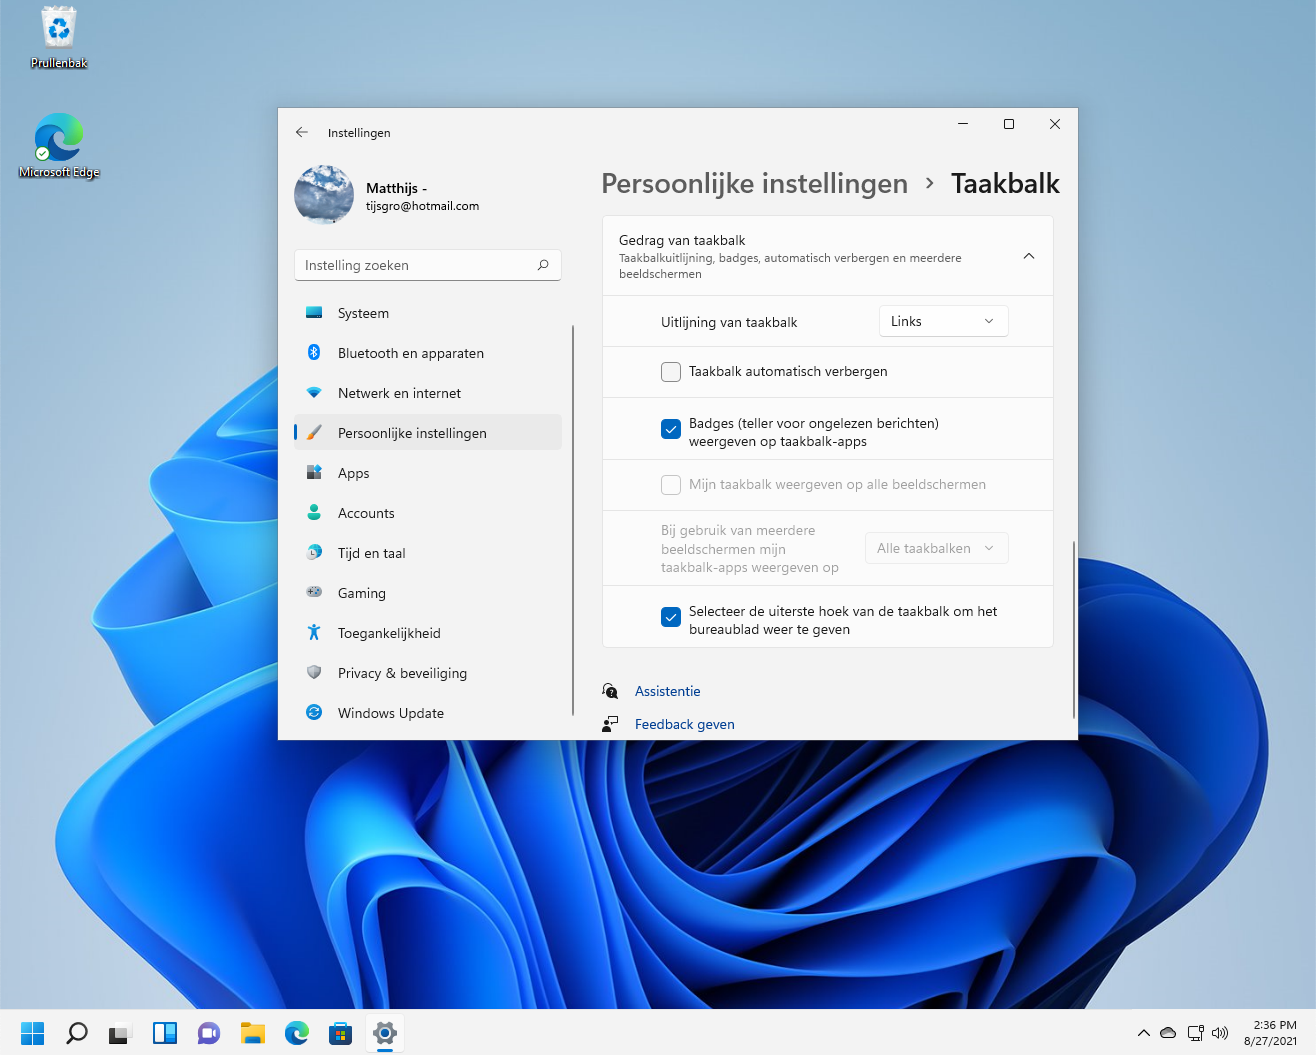Toggle the Selecteer de uiterste hoek checkbox
The image size is (1316, 1055).
coord(671,617)
